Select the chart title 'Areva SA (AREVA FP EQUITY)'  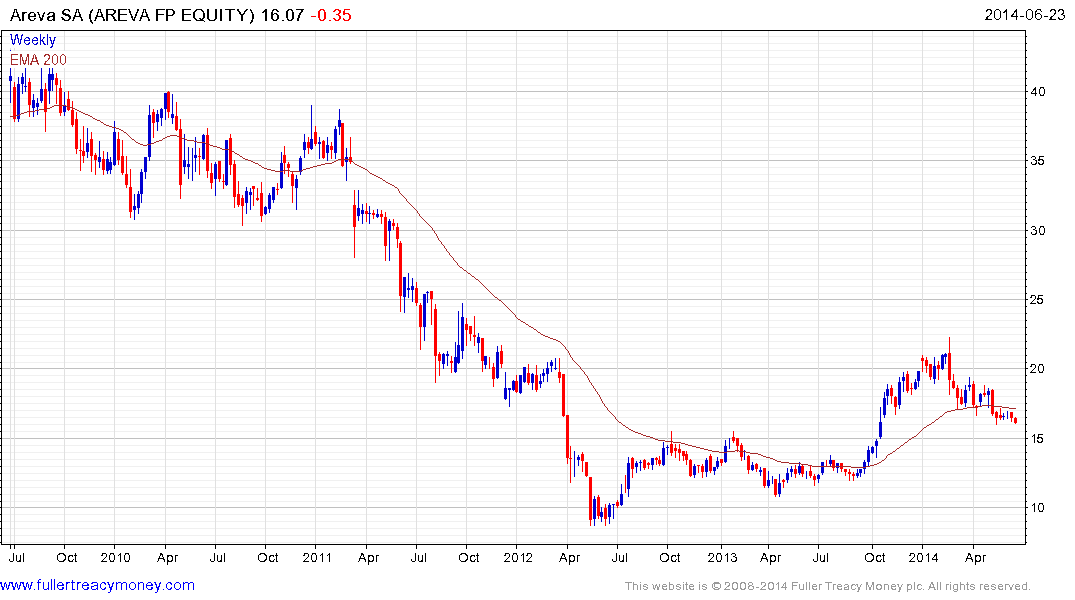pyautogui.click(x=132, y=15)
